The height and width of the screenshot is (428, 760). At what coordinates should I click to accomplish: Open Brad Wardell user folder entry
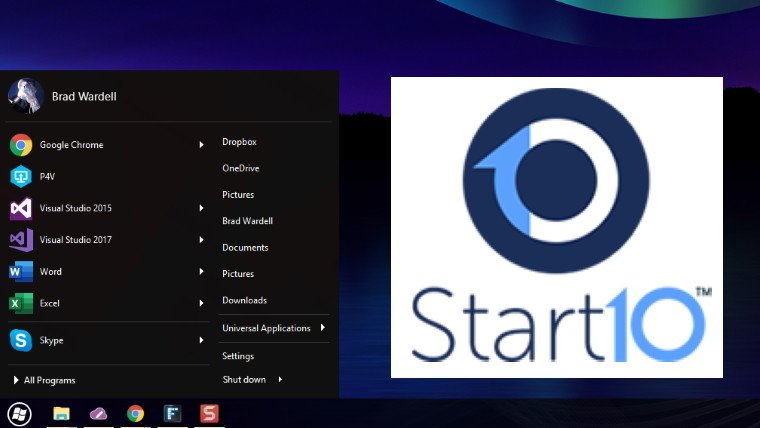pyautogui.click(x=248, y=221)
